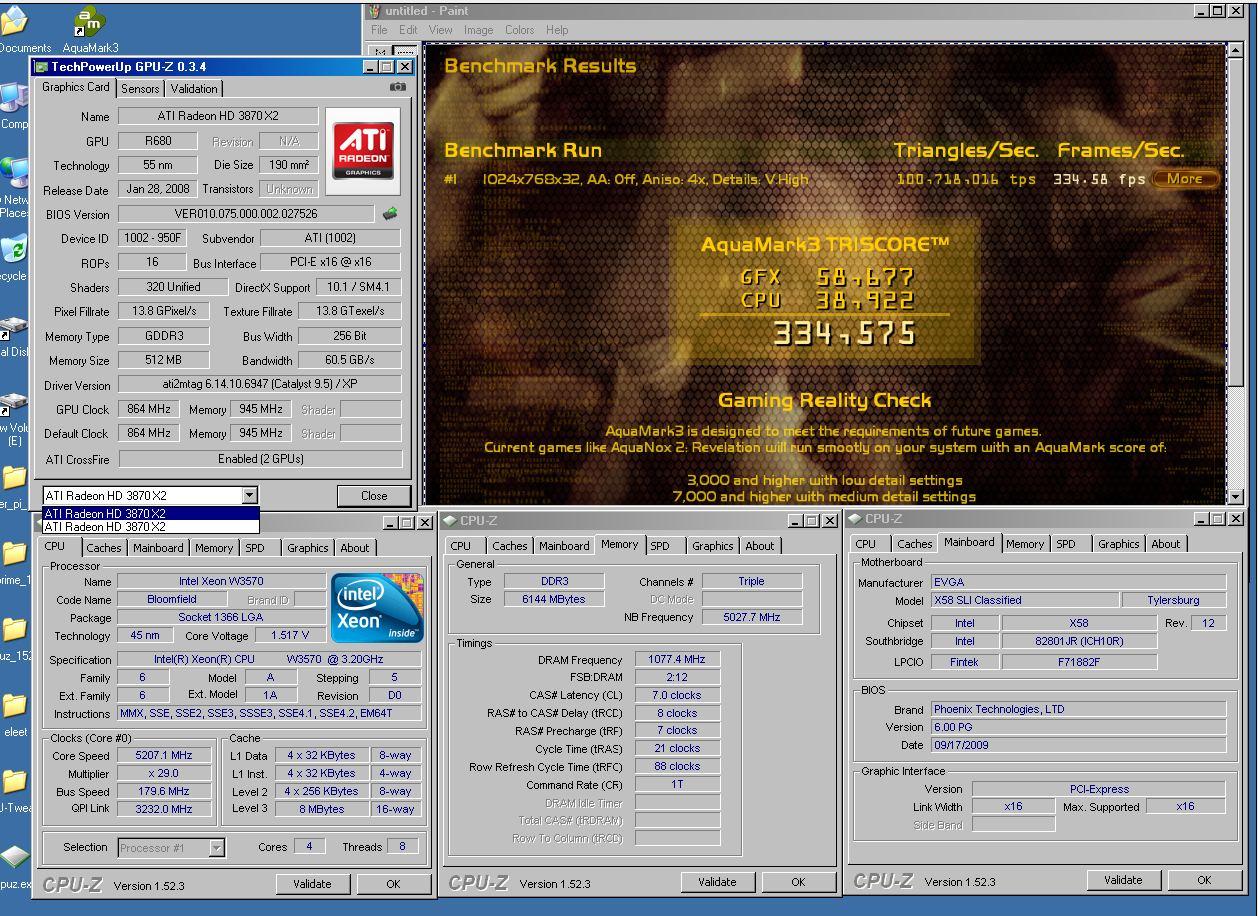Click the NB Frequency value 5027.7 MHz
This screenshot has width=1258, height=916.
point(751,618)
